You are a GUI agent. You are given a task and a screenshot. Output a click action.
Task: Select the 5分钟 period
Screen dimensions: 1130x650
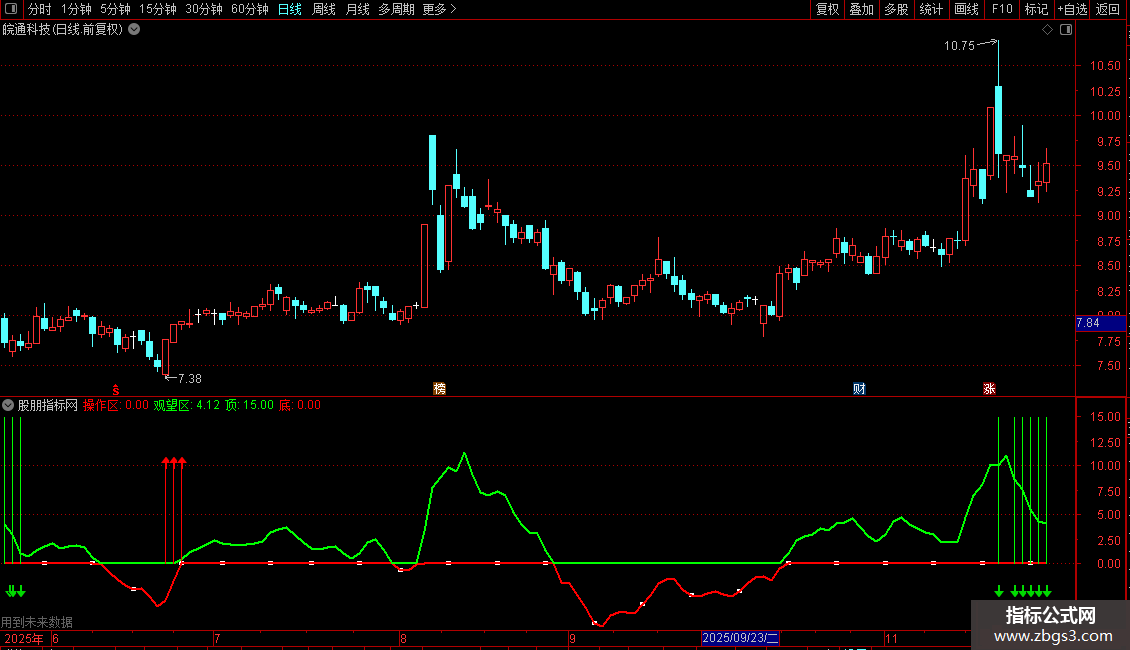[115, 9]
